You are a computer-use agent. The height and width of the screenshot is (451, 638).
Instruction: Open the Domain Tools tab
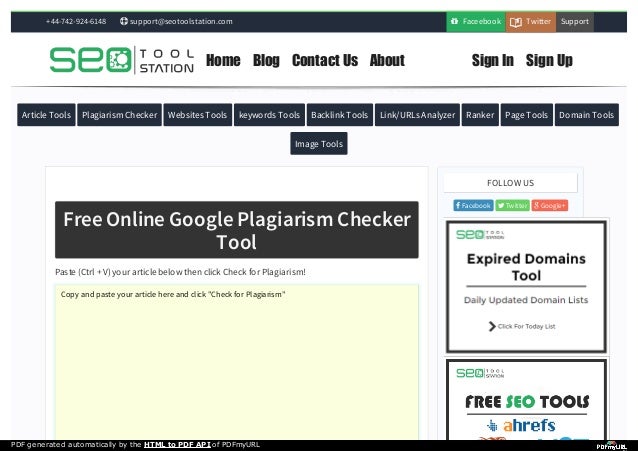point(586,115)
